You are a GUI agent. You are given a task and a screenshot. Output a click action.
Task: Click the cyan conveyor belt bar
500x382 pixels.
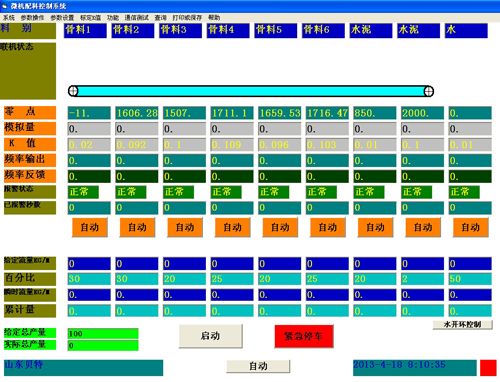point(251,91)
